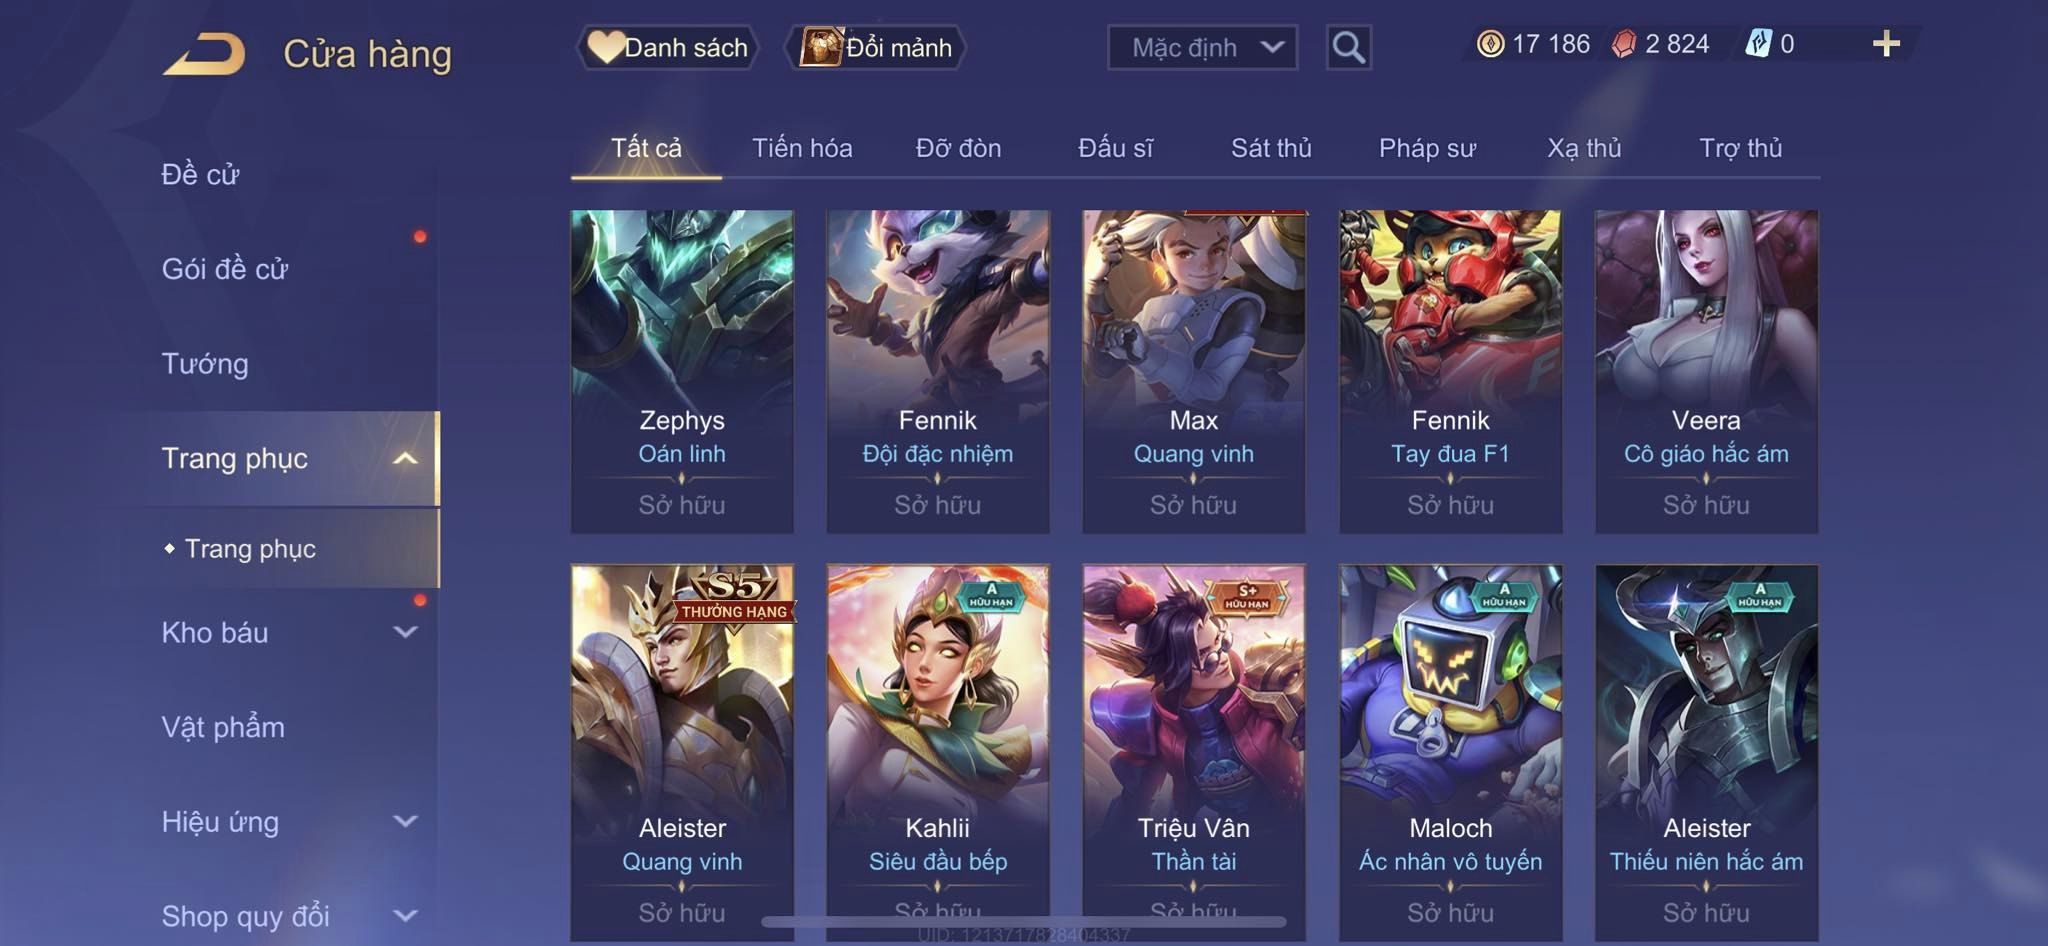
Task: Tap the plus icon to add currency
Action: point(1886,44)
